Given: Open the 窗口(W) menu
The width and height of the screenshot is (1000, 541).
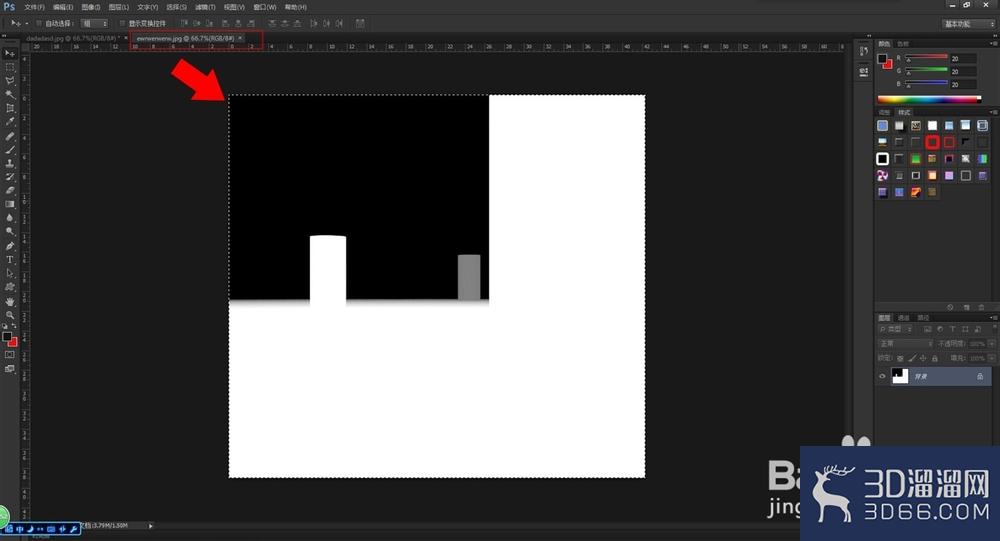Looking at the screenshot, I should [265, 7].
